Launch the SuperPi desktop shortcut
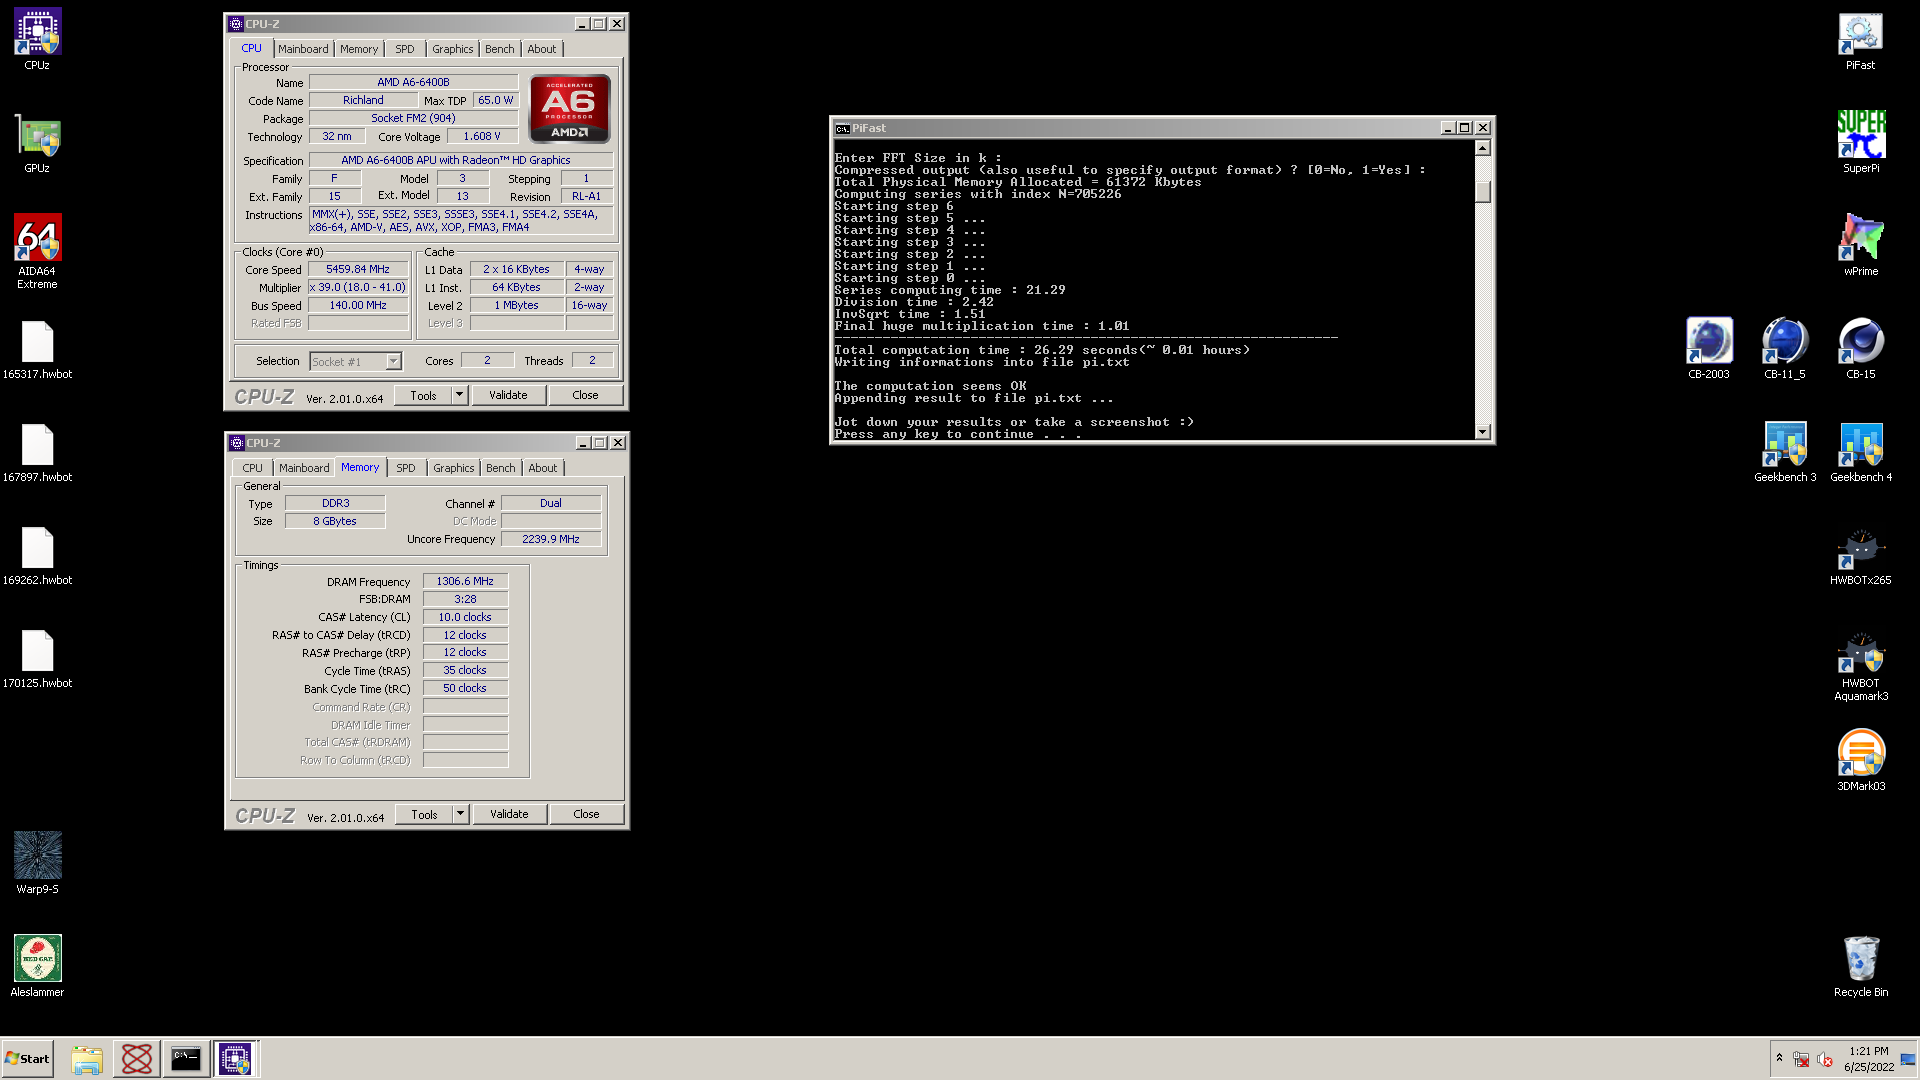Screen dimensions: 1920x1080 point(1860,142)
